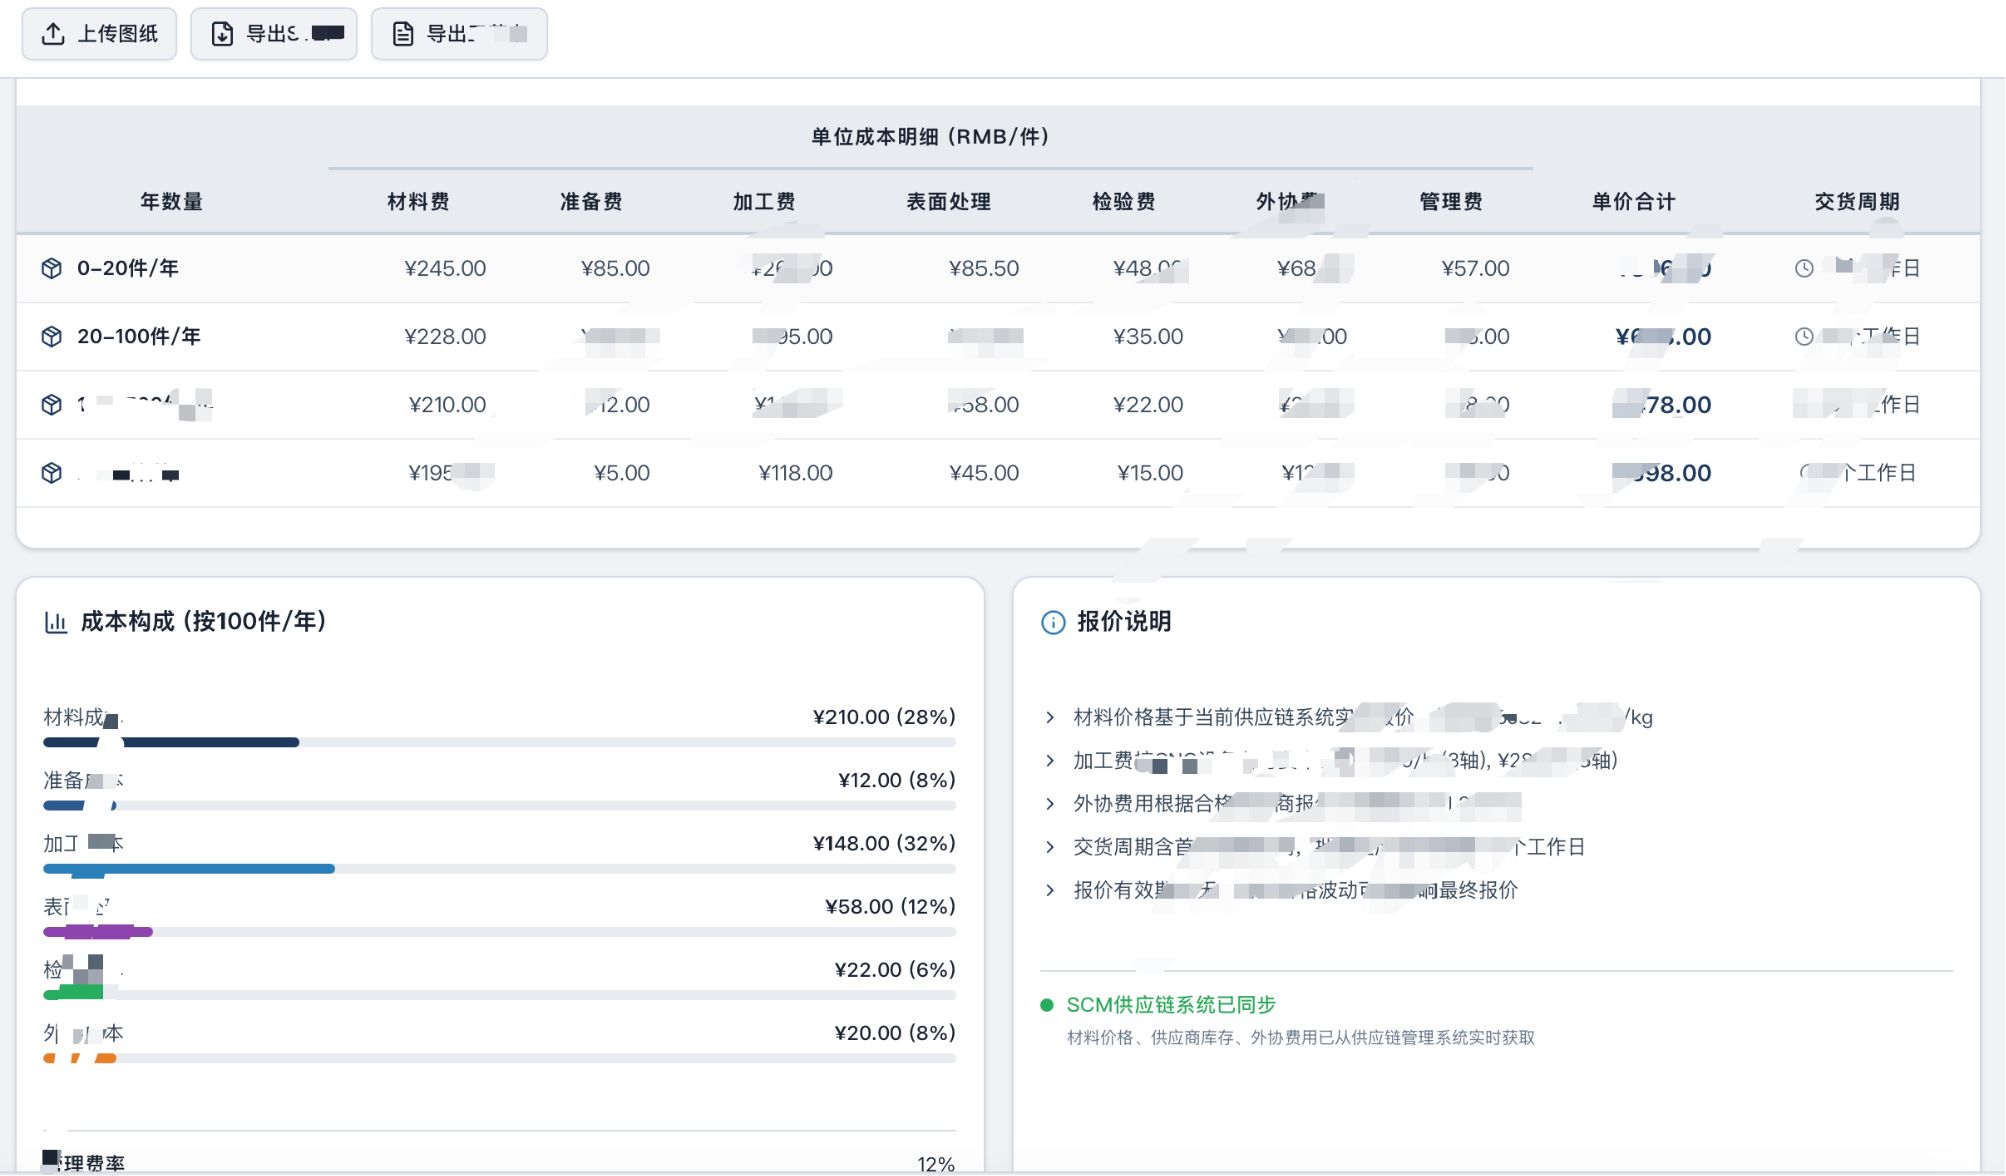Click the ¥58.00 (12%) cost value
The image size is (2006, 1176).
890,906
